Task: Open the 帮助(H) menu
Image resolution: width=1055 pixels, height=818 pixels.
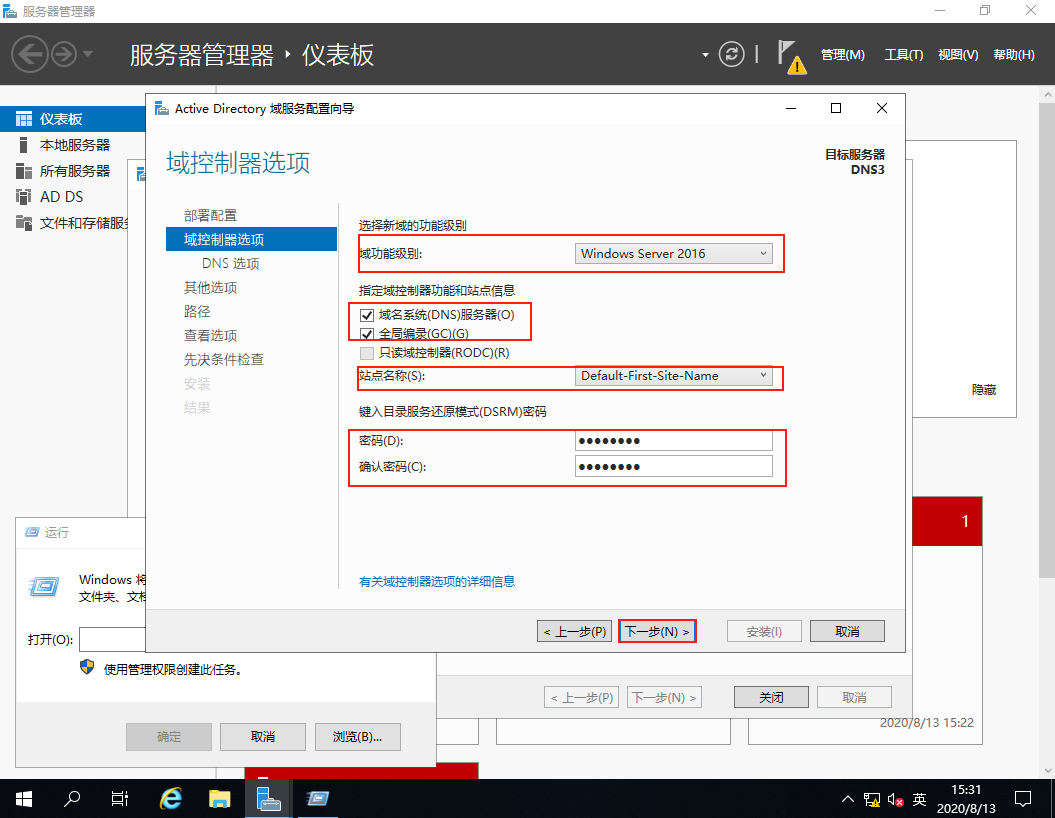Action: tap(1014, 54)
